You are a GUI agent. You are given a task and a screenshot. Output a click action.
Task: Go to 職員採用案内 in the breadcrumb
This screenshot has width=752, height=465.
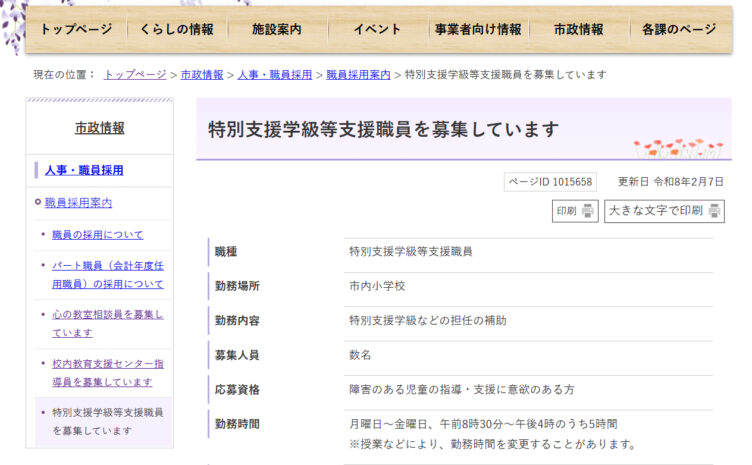358,75
